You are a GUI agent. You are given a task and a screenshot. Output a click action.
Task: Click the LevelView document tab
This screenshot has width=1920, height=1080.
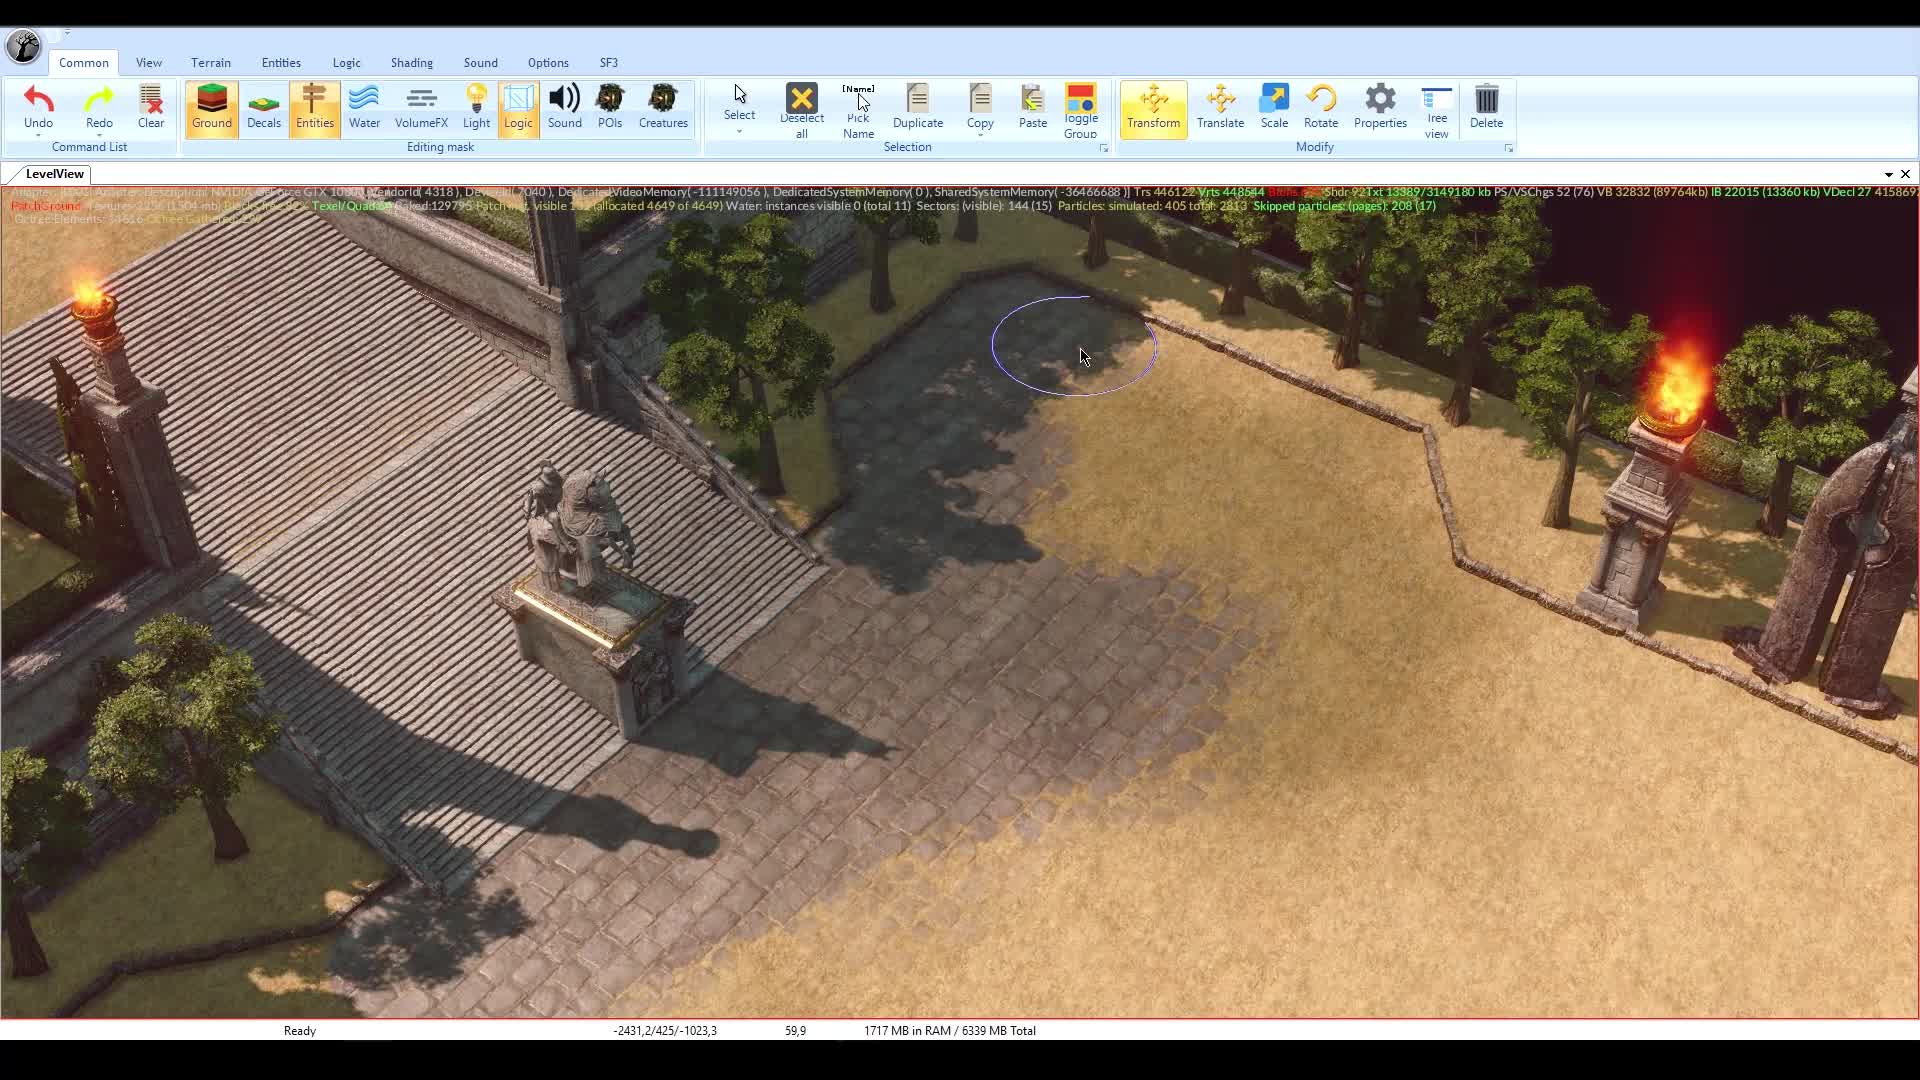(x=55, y=174)
